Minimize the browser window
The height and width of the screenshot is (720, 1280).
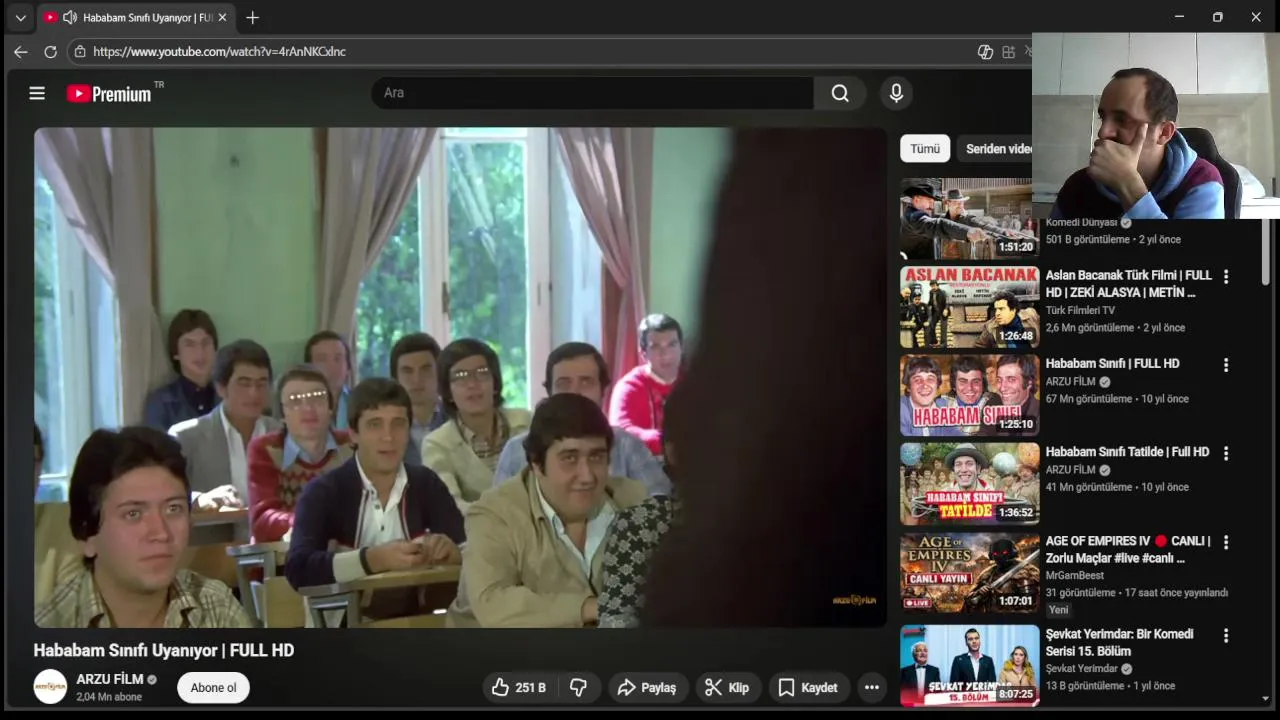coord(1179,17)
